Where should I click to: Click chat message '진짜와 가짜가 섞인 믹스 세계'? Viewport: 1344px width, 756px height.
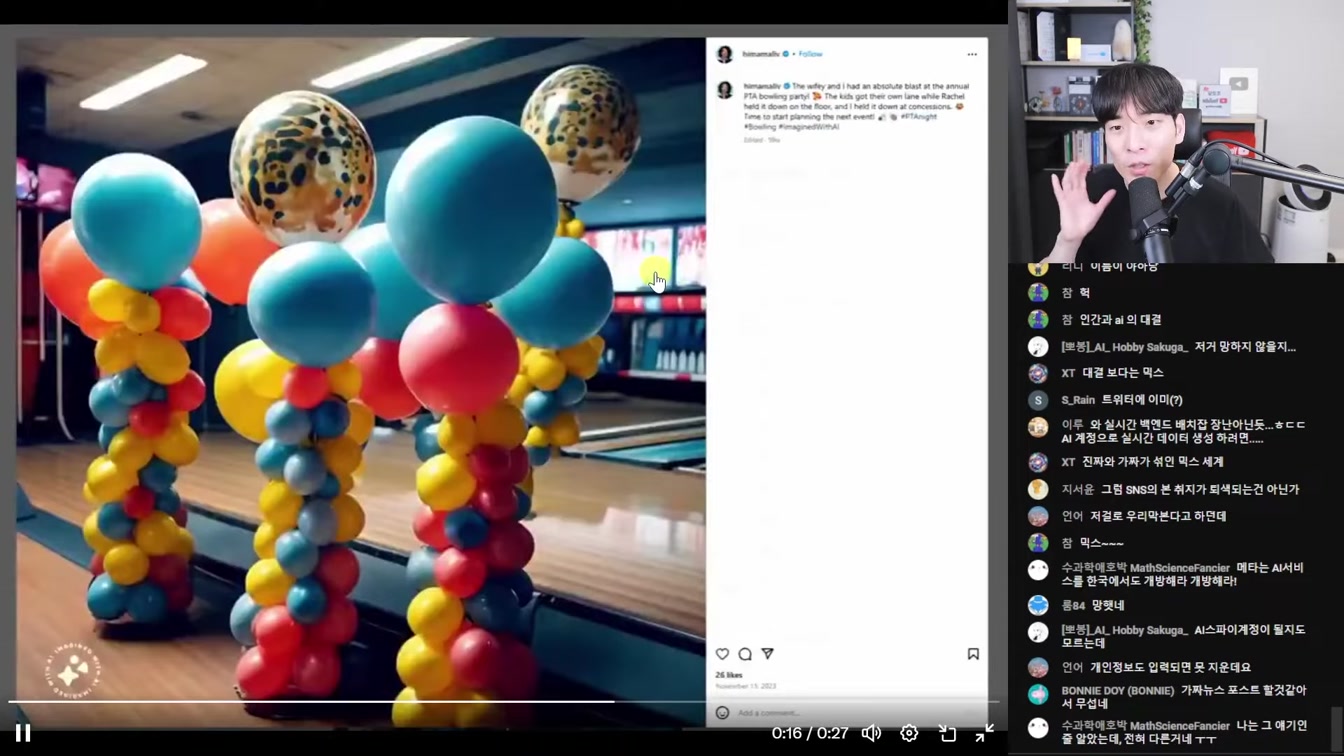tap(1153, 462)
